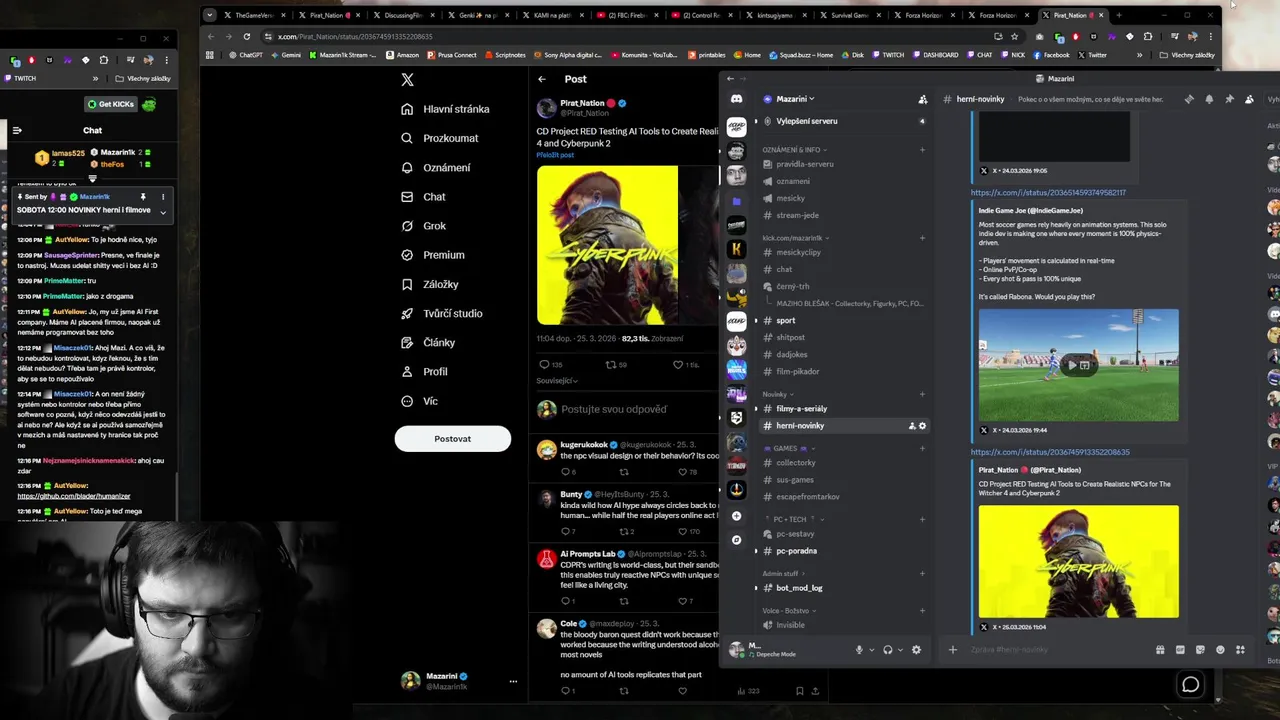The image size is (1280, 720).
Task: Deafen with the Discord headphones icon
Action: point(887,650)
